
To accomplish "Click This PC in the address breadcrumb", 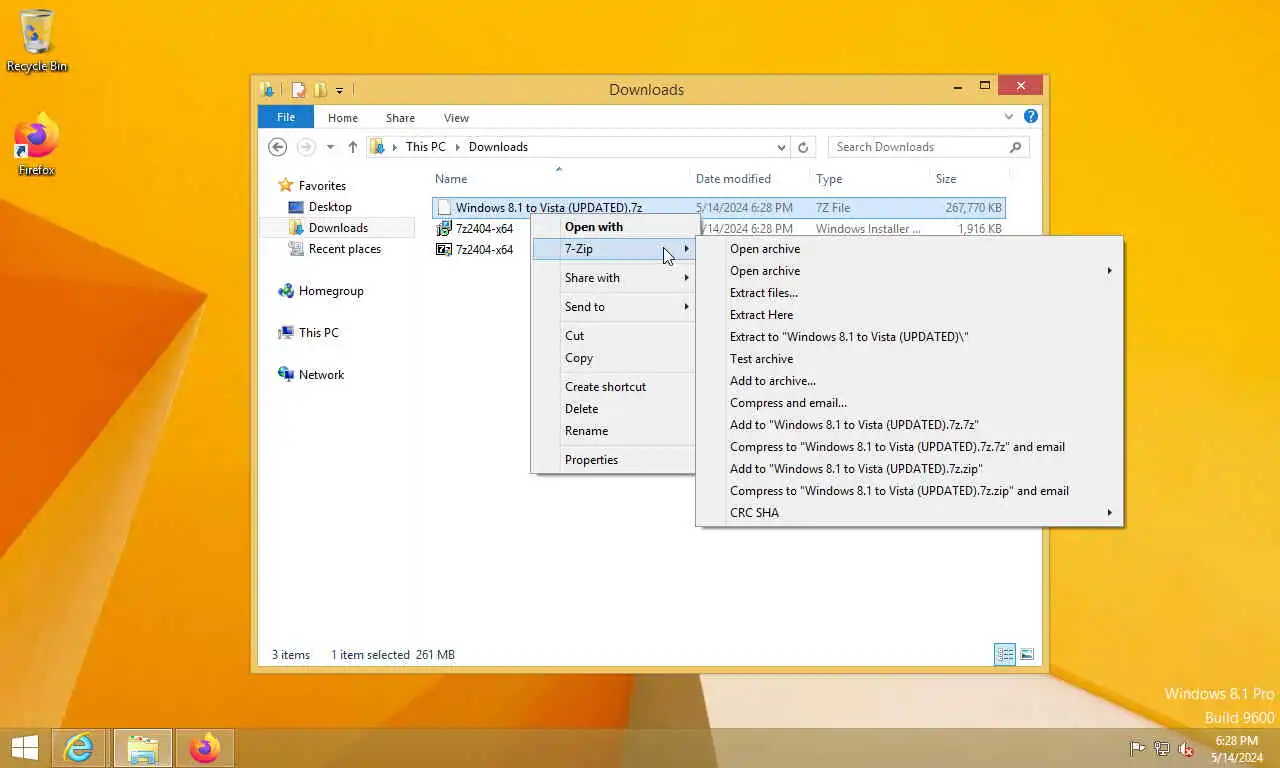I will point(426,147).
